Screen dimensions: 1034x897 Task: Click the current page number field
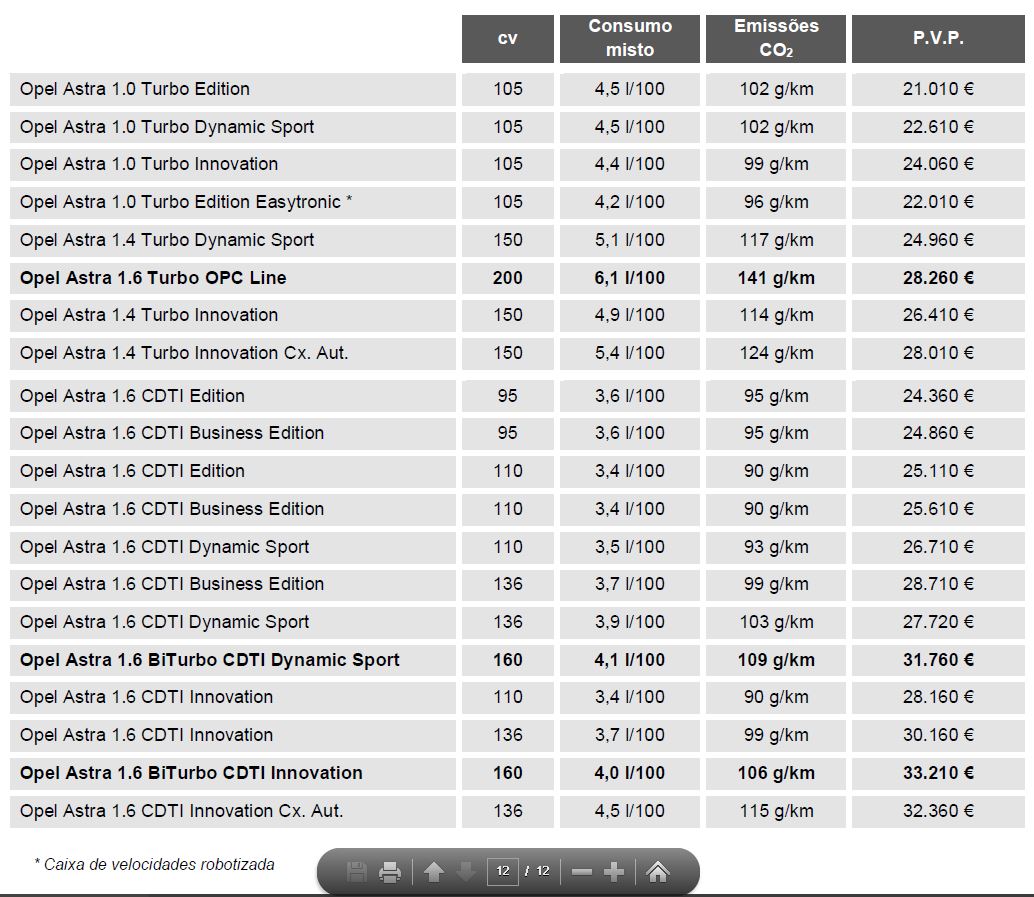[502, 871]
